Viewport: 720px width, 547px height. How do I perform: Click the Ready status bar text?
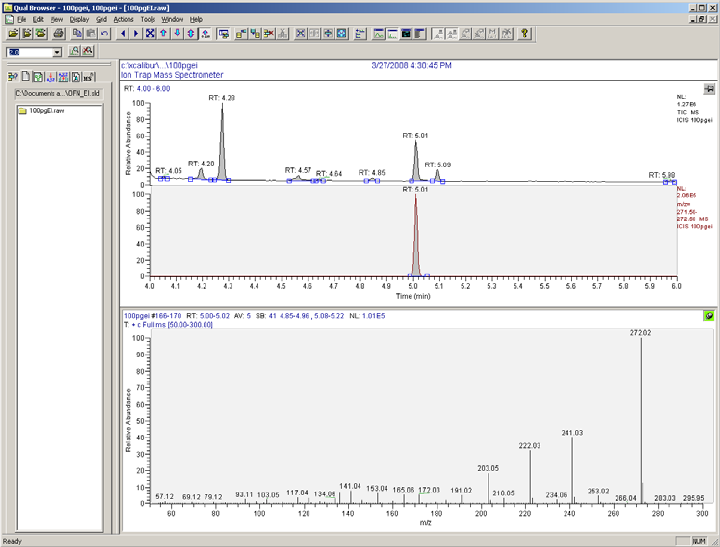[x=12, y=541]
